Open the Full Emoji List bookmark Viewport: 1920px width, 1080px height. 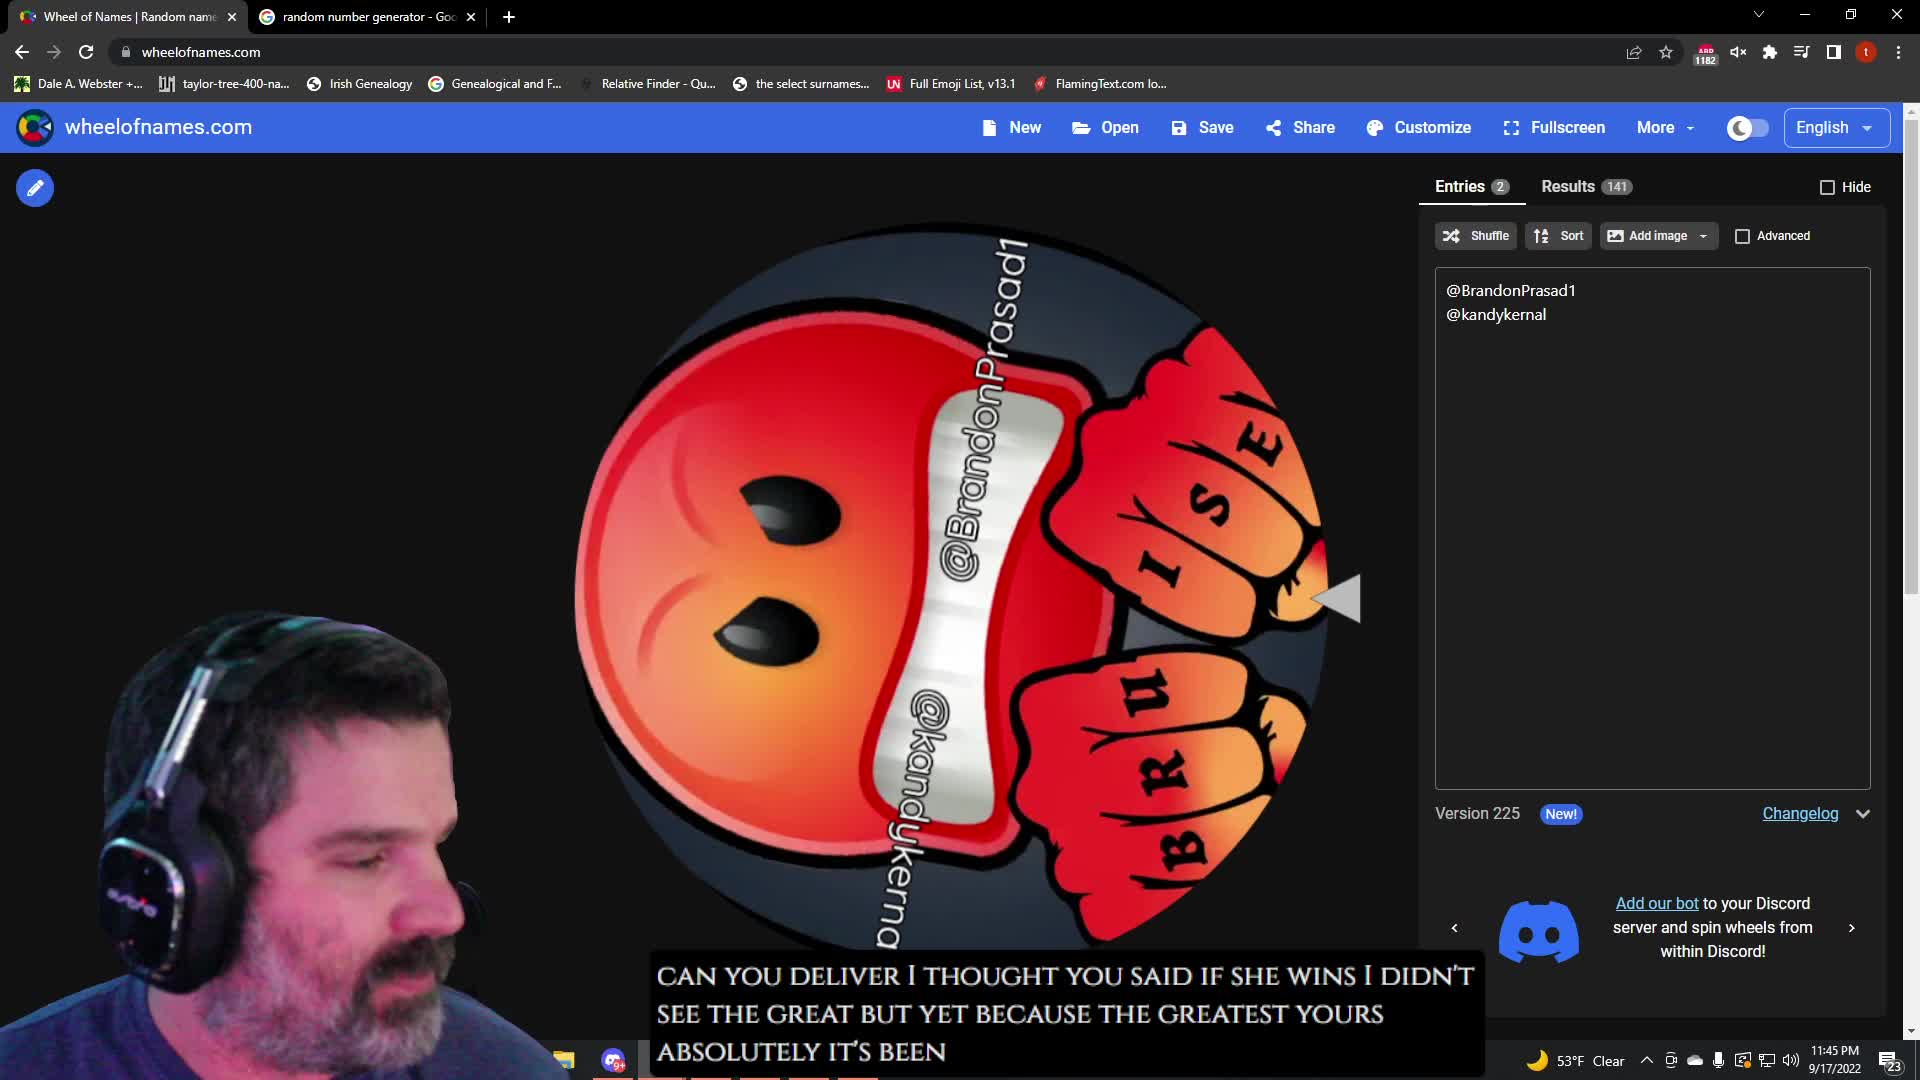pos(951,84)
